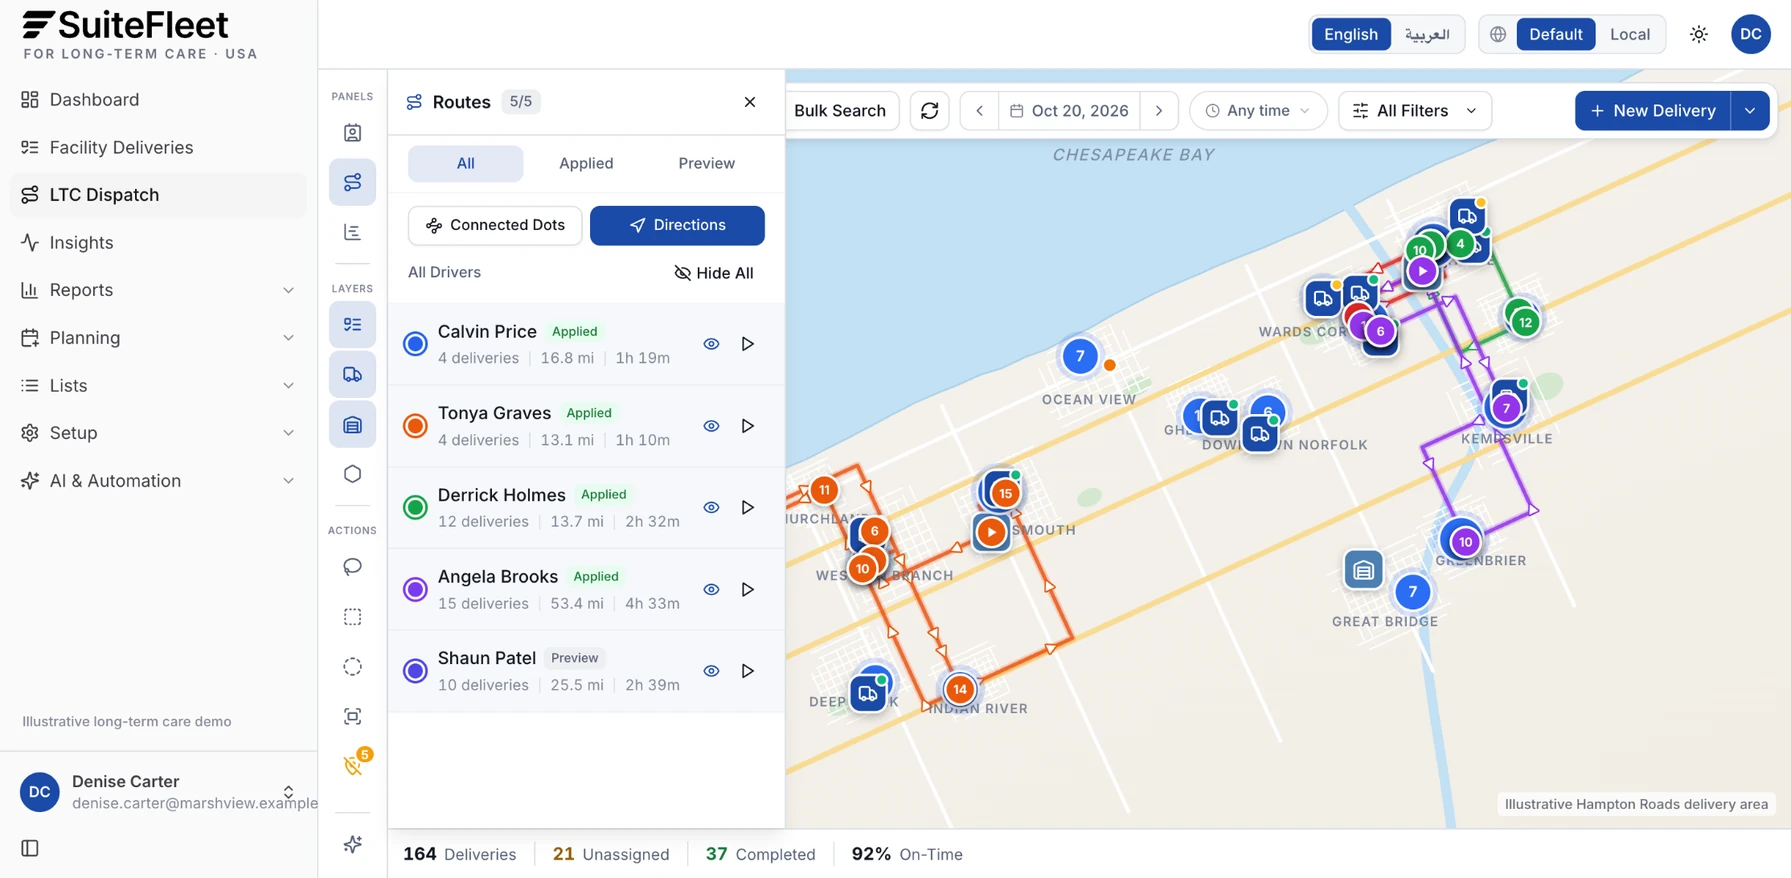
Task: Go to the next date
Action: tap(1159, 111)
